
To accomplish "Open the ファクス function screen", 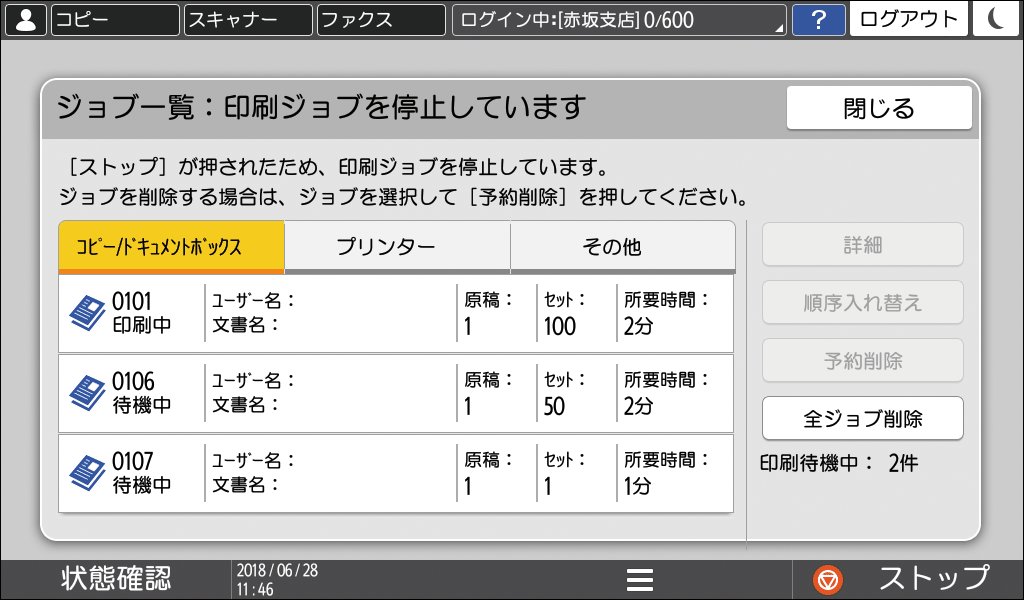I will pos(380,19).
